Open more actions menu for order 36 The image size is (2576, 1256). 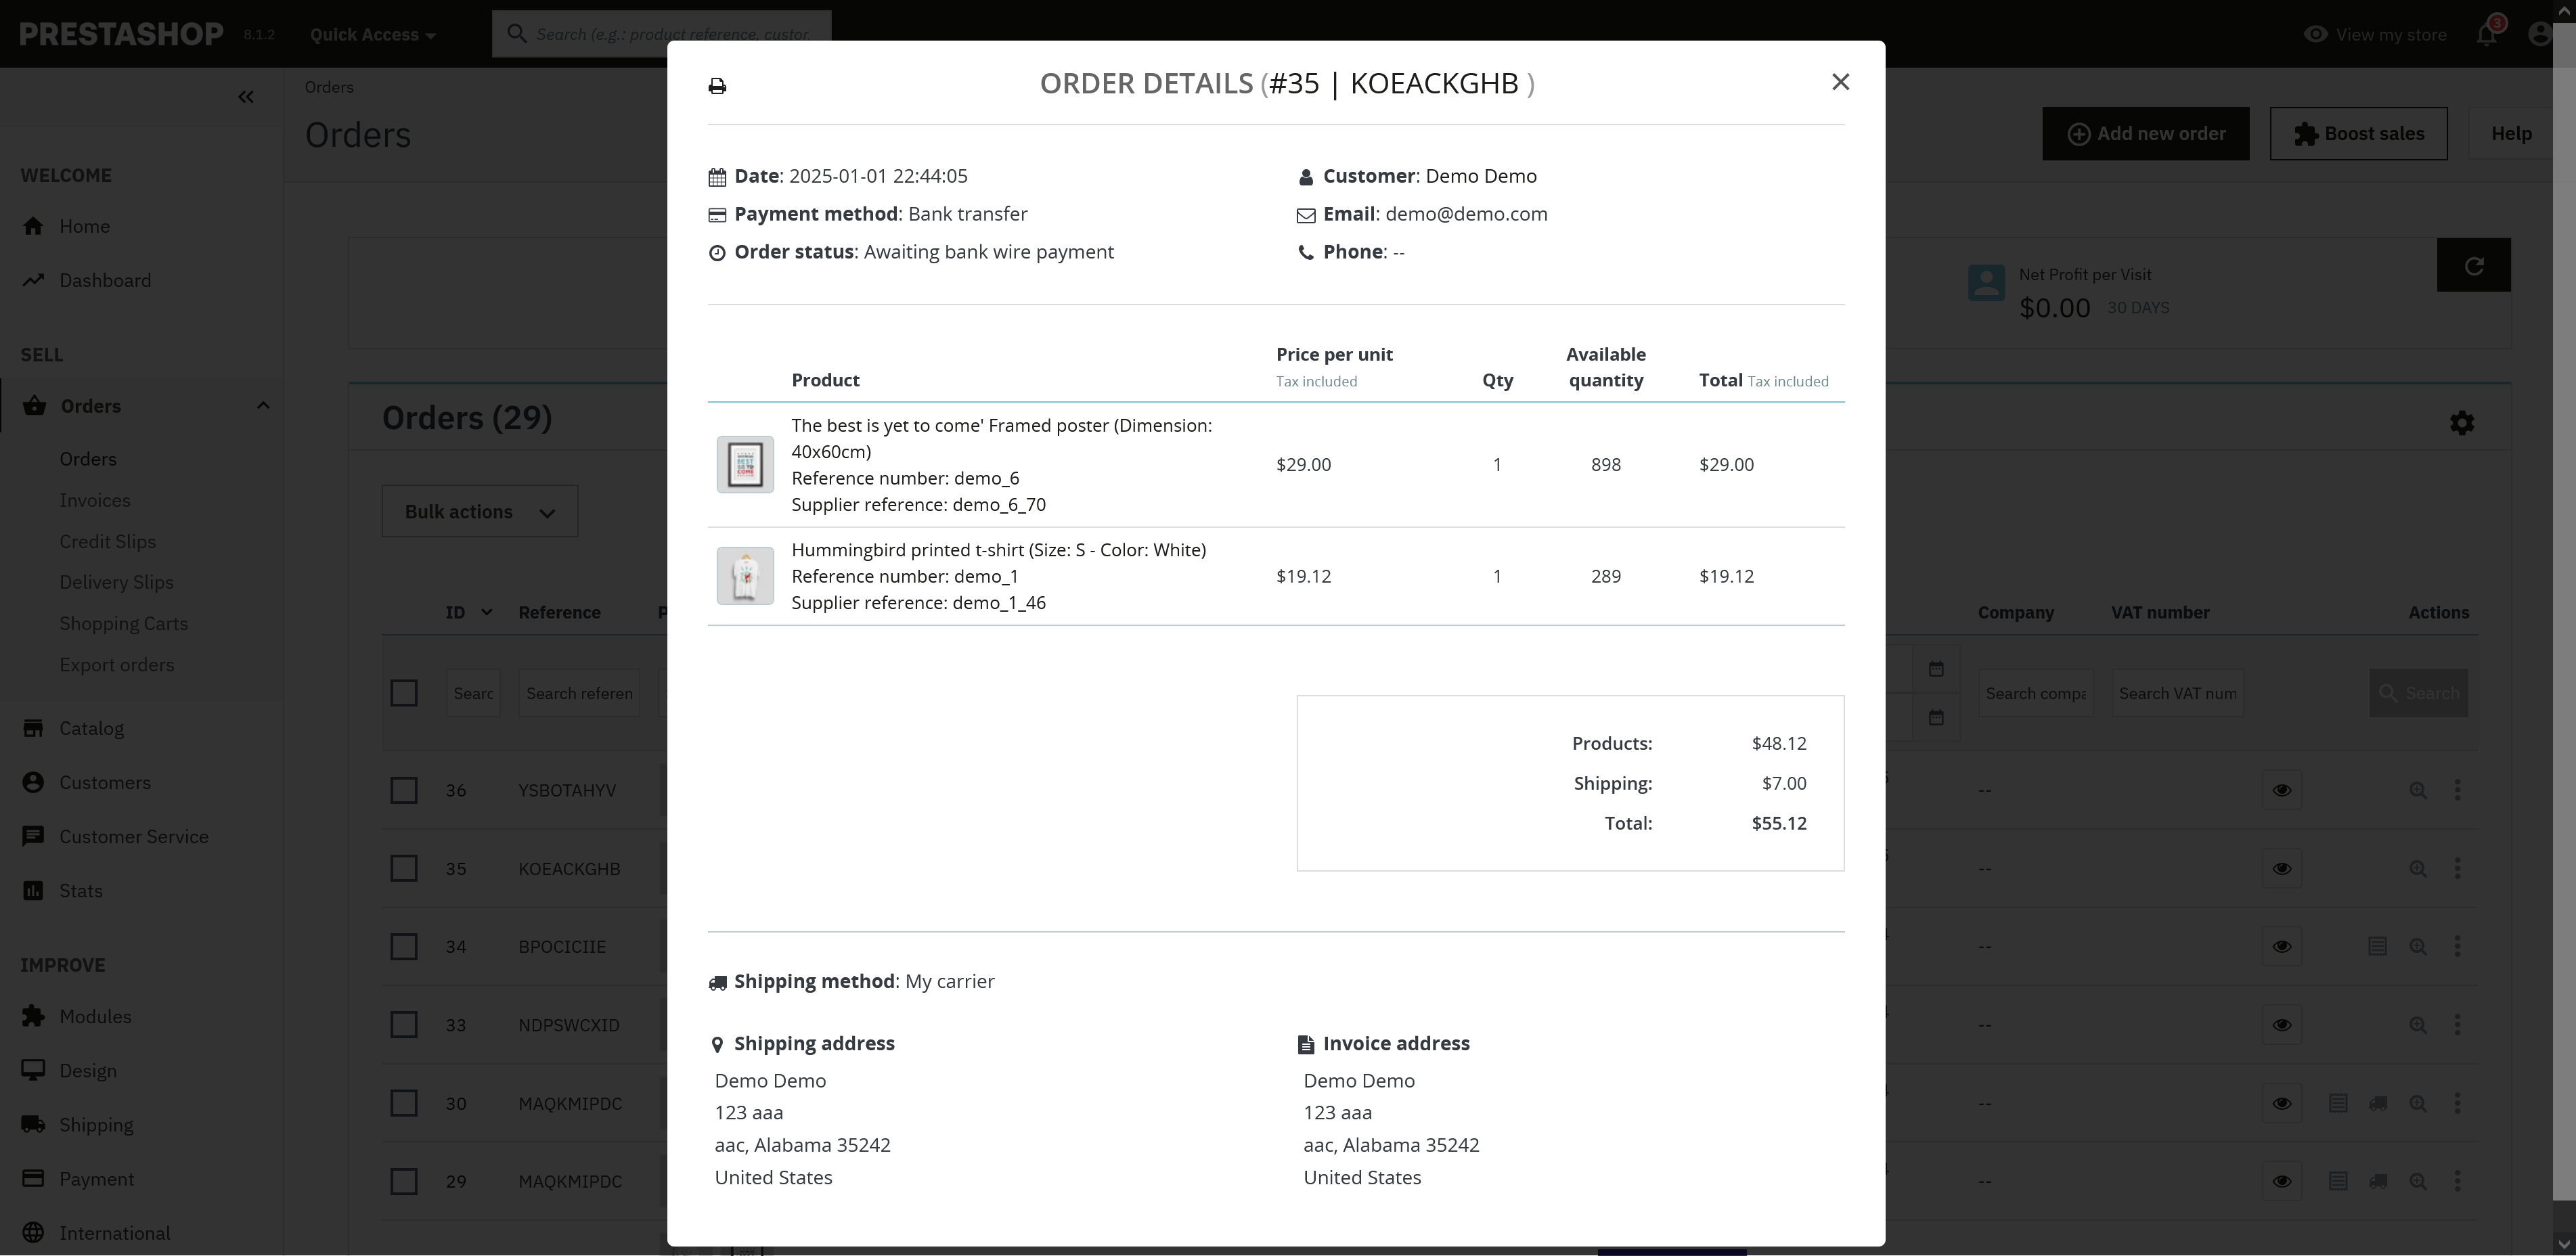[2458, 790]
